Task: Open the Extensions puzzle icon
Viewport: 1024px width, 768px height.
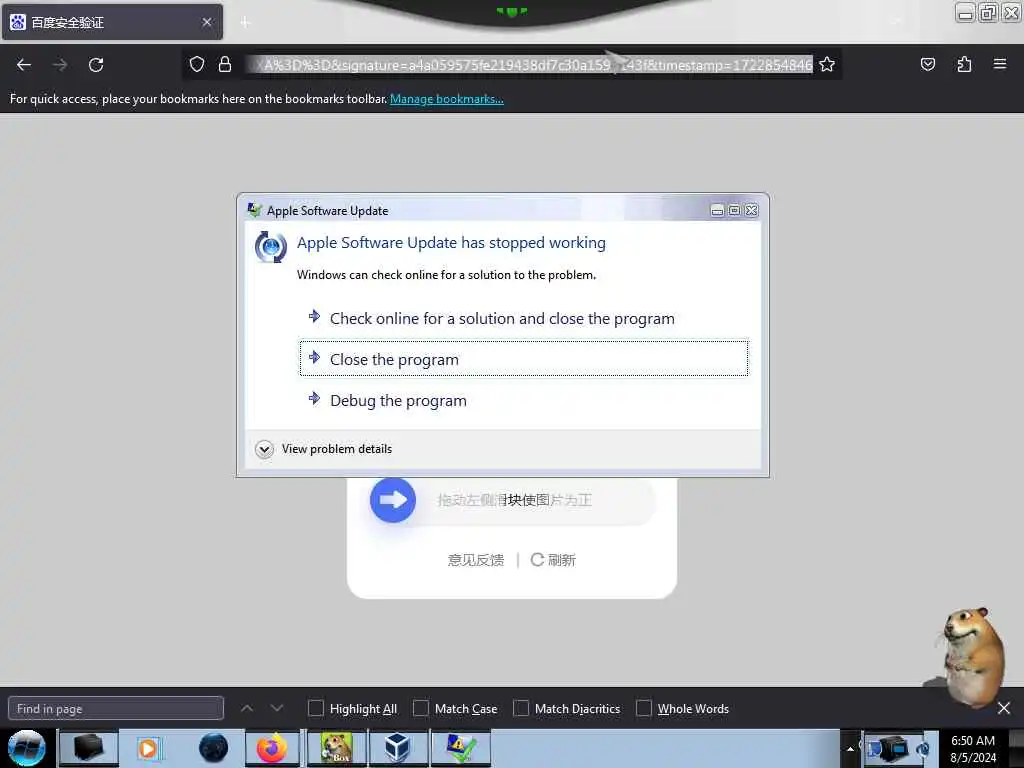Action: pos(964,64)
